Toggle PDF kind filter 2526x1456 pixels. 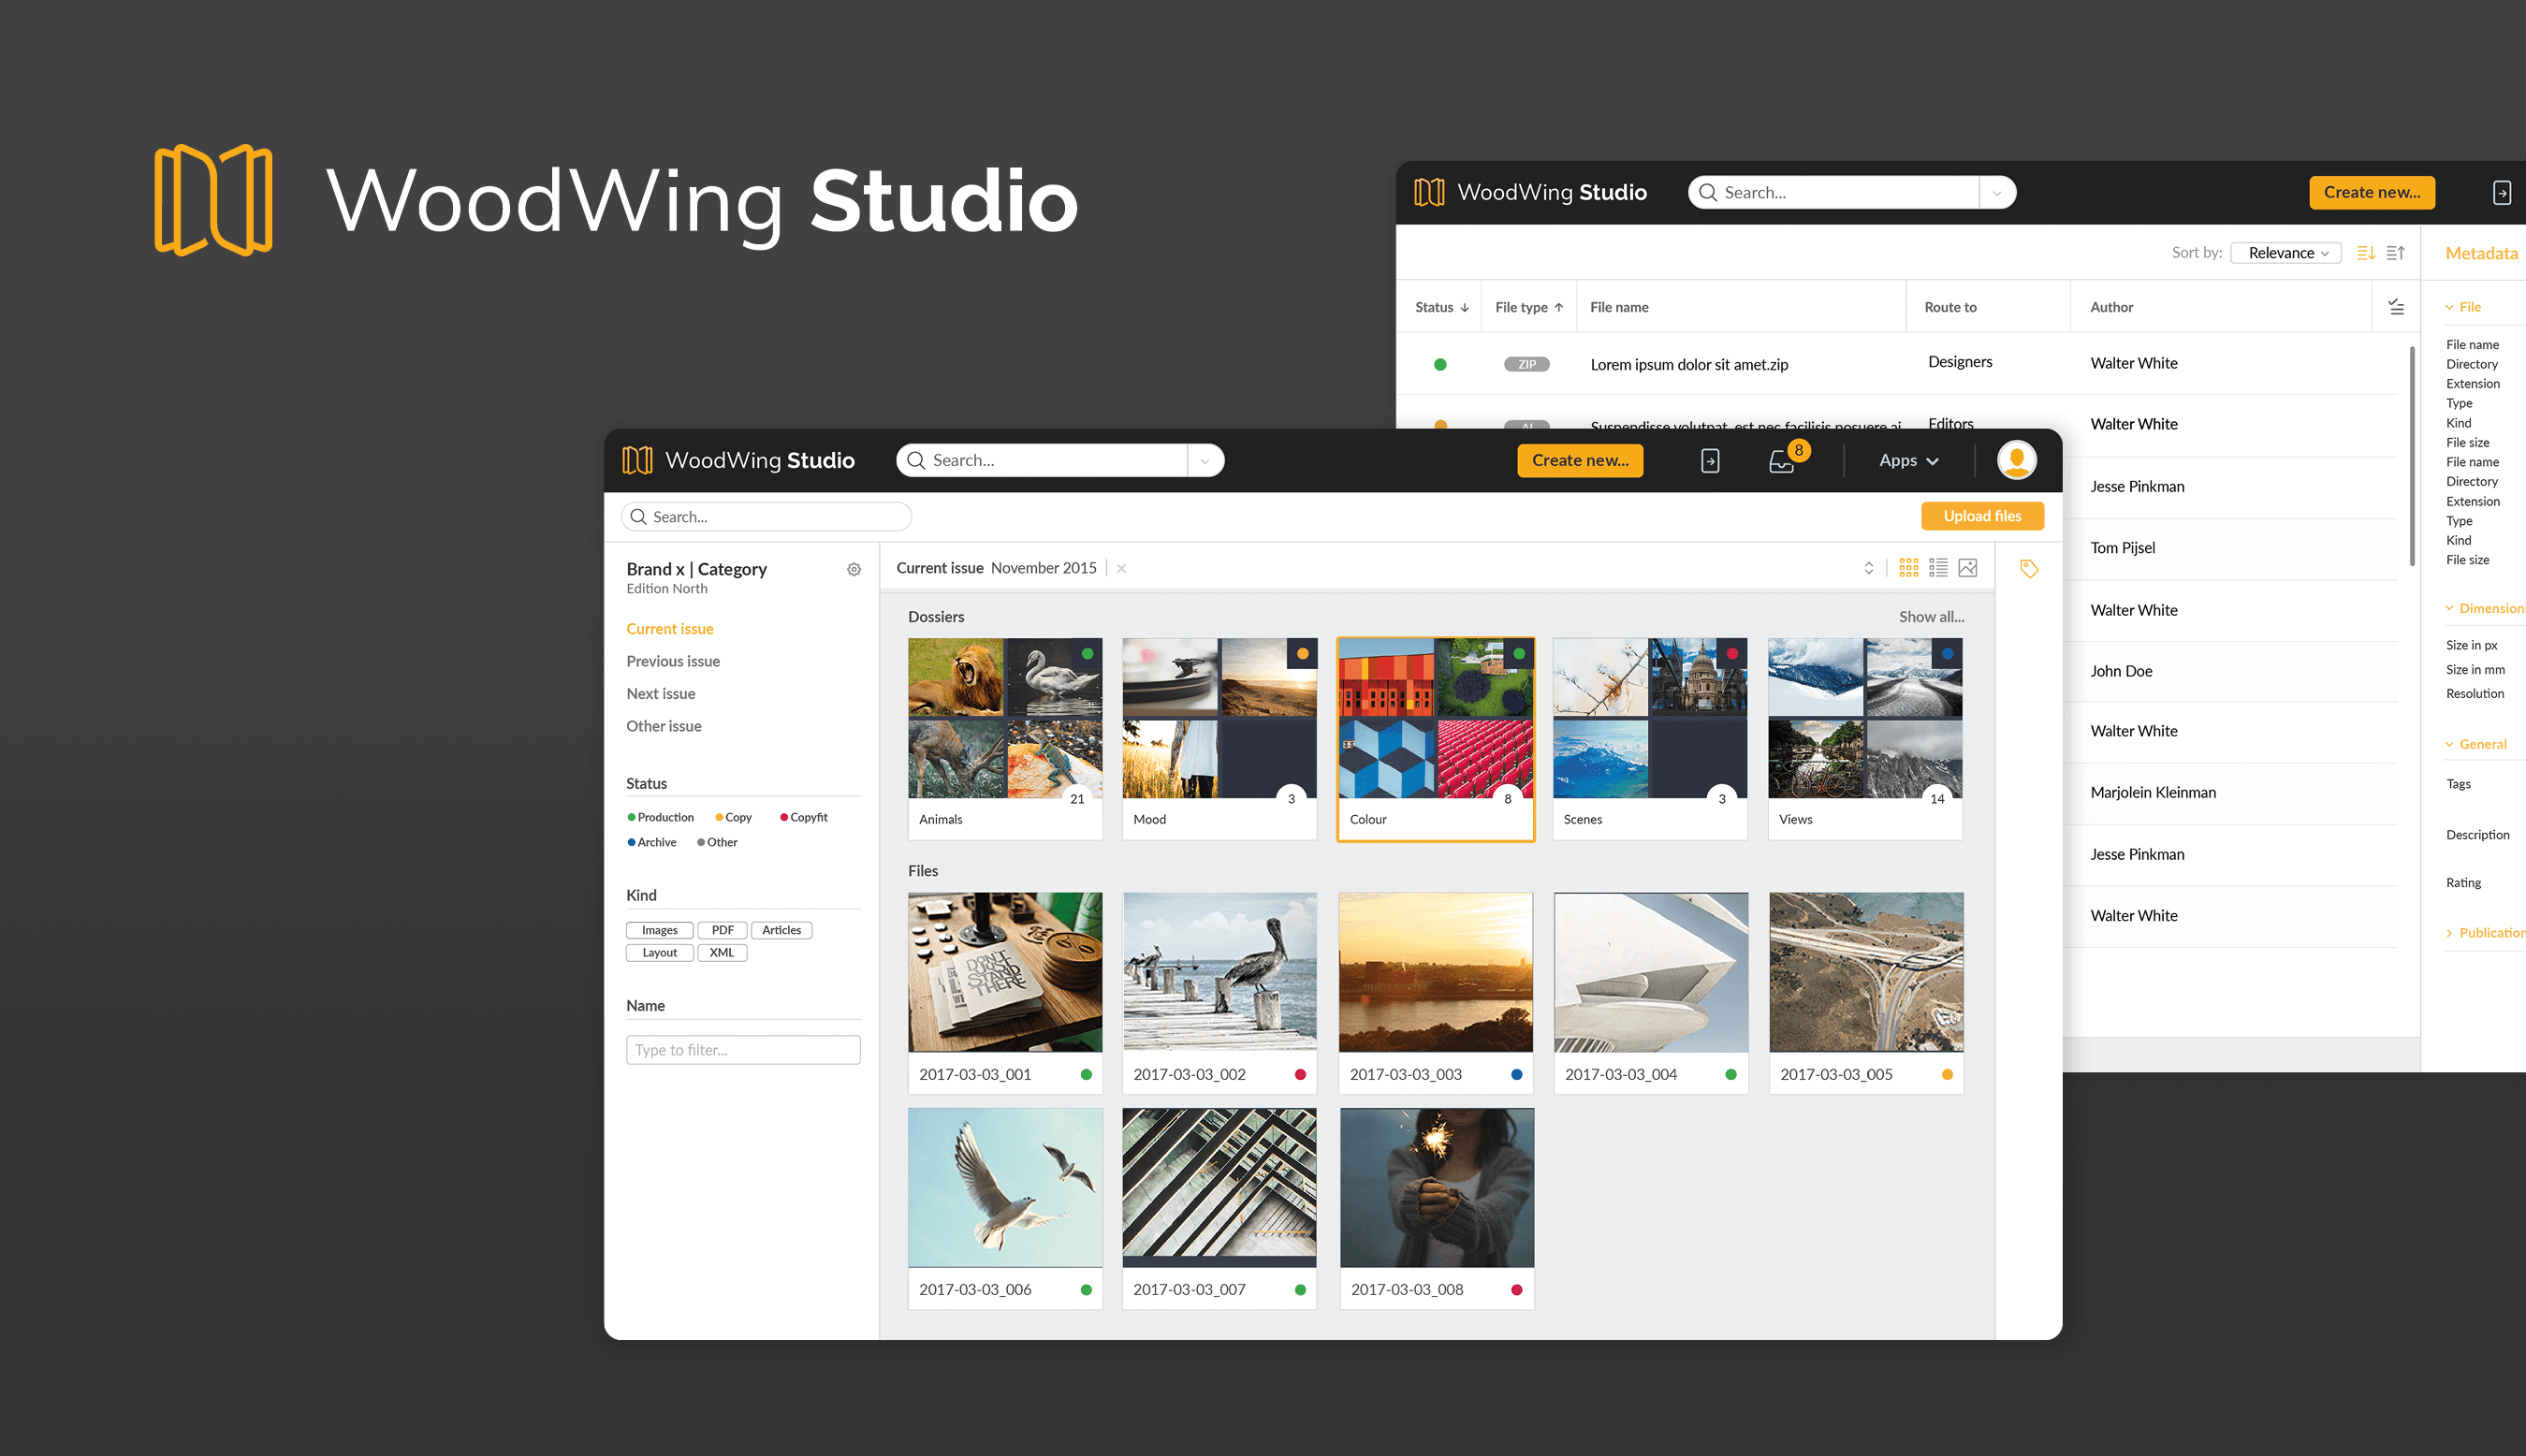click(x=722, y=930)
